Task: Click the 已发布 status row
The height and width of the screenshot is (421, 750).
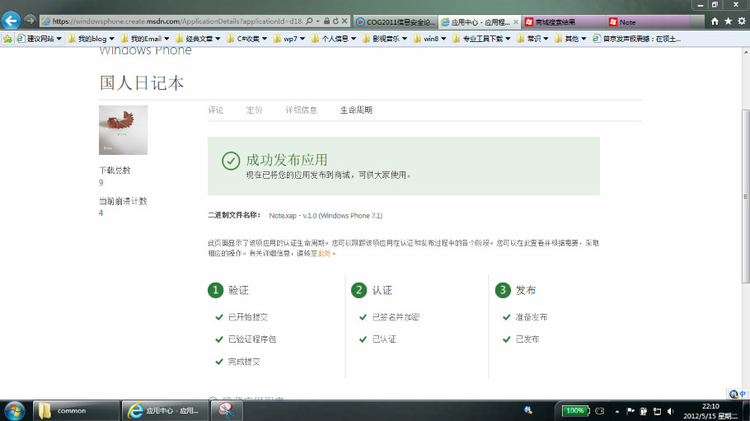Action: coord(521,339)
